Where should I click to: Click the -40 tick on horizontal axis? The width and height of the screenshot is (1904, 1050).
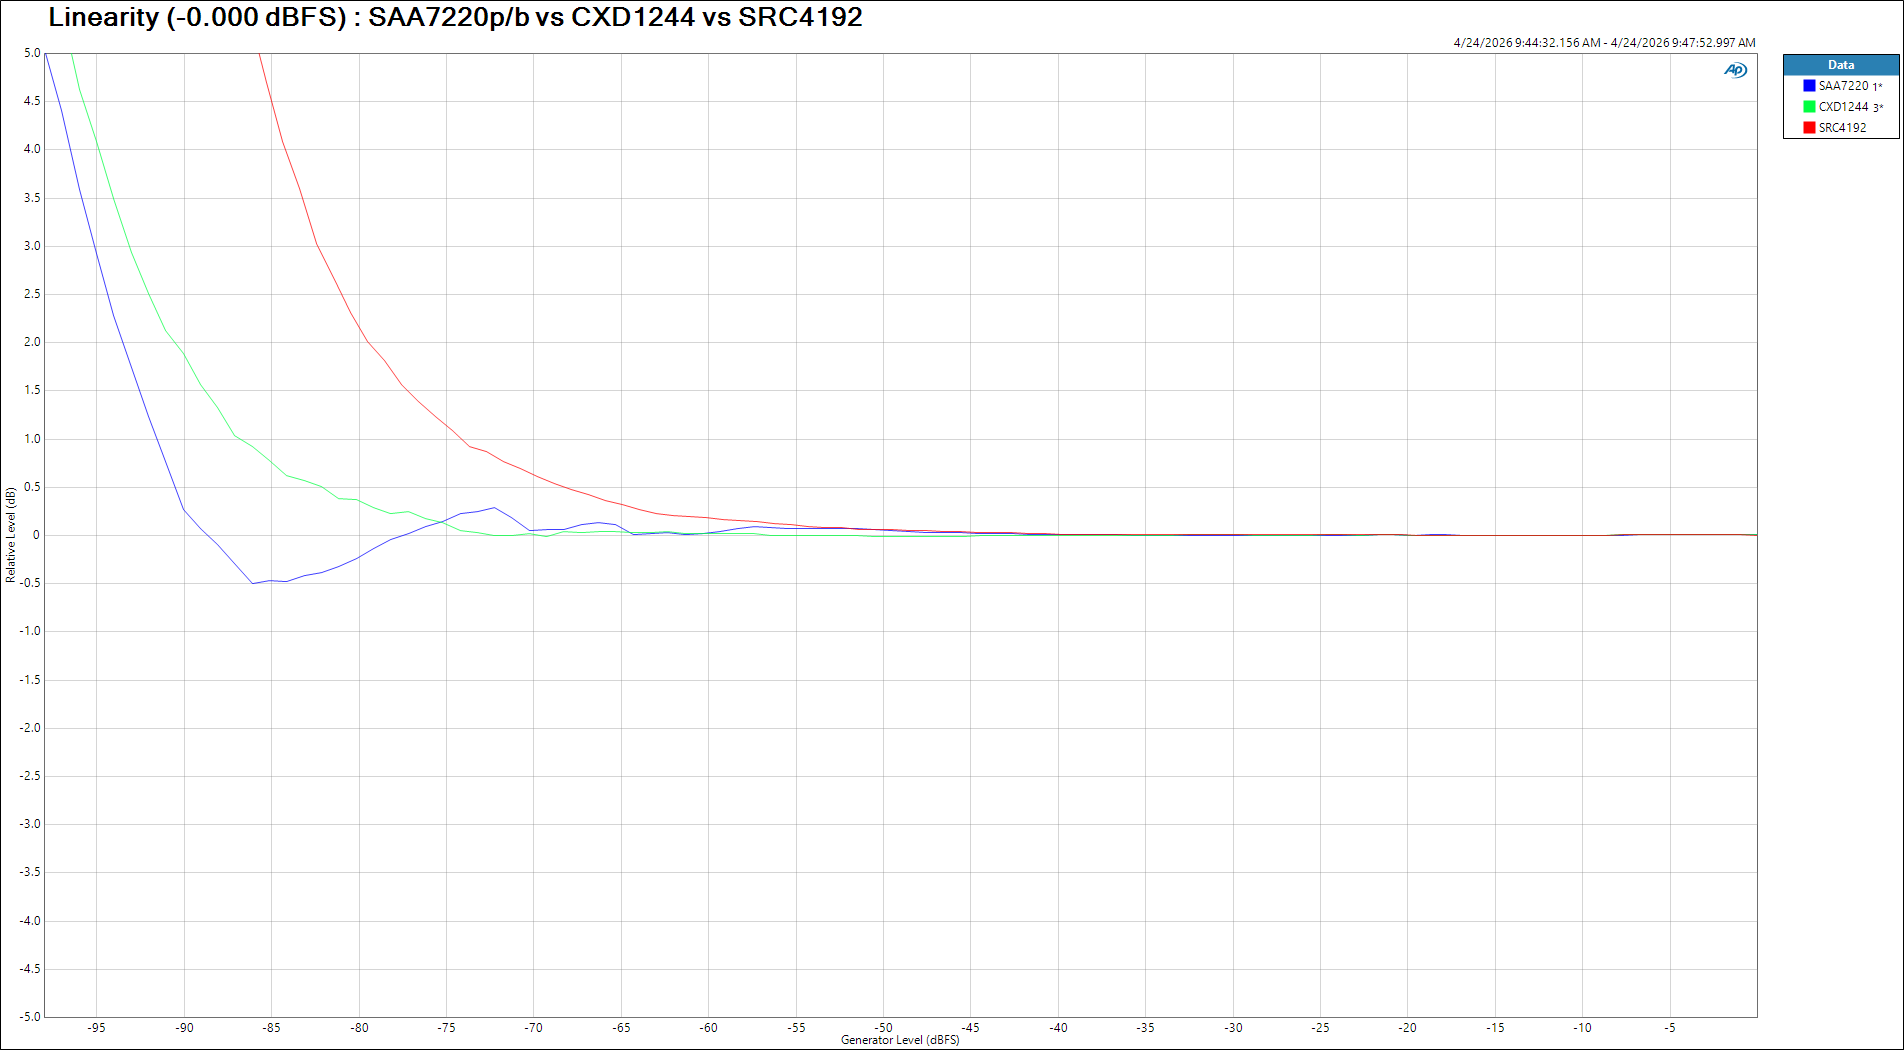point(1058,1028)
